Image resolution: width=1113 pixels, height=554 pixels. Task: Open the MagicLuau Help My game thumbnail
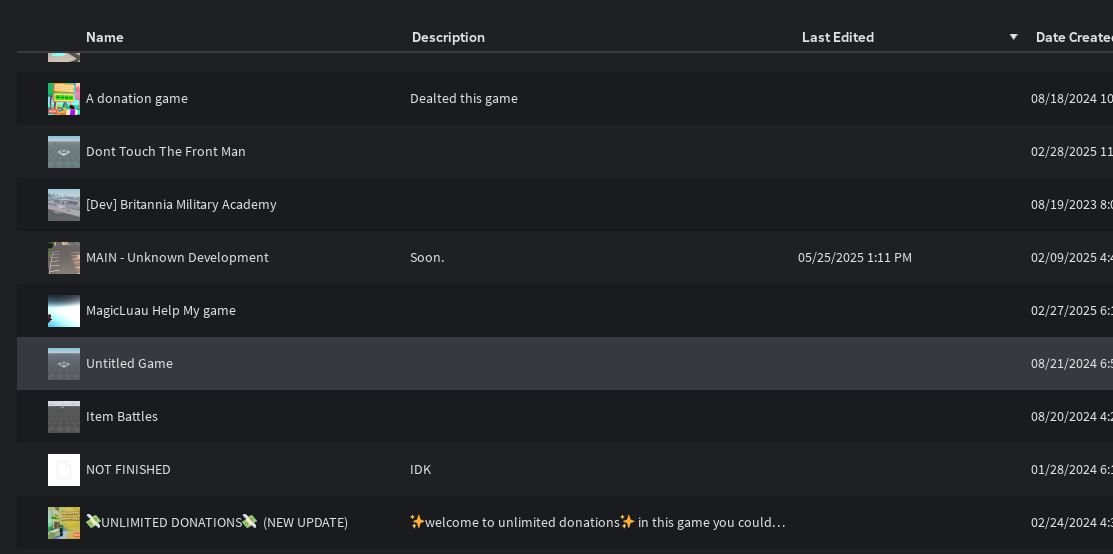(x=64, y=311)
